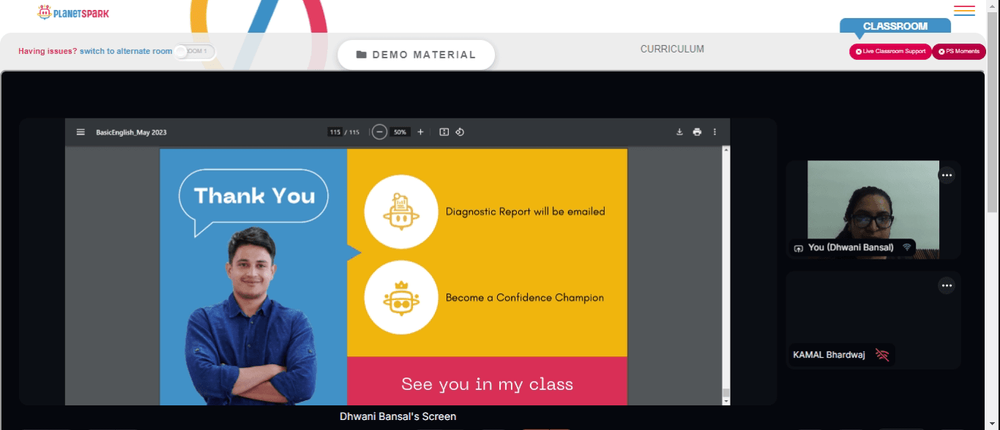1000x430 pixels.
Task: Click screen-share icon beside You (Dhwani Bansal)
Action: [x=798, y=248]
